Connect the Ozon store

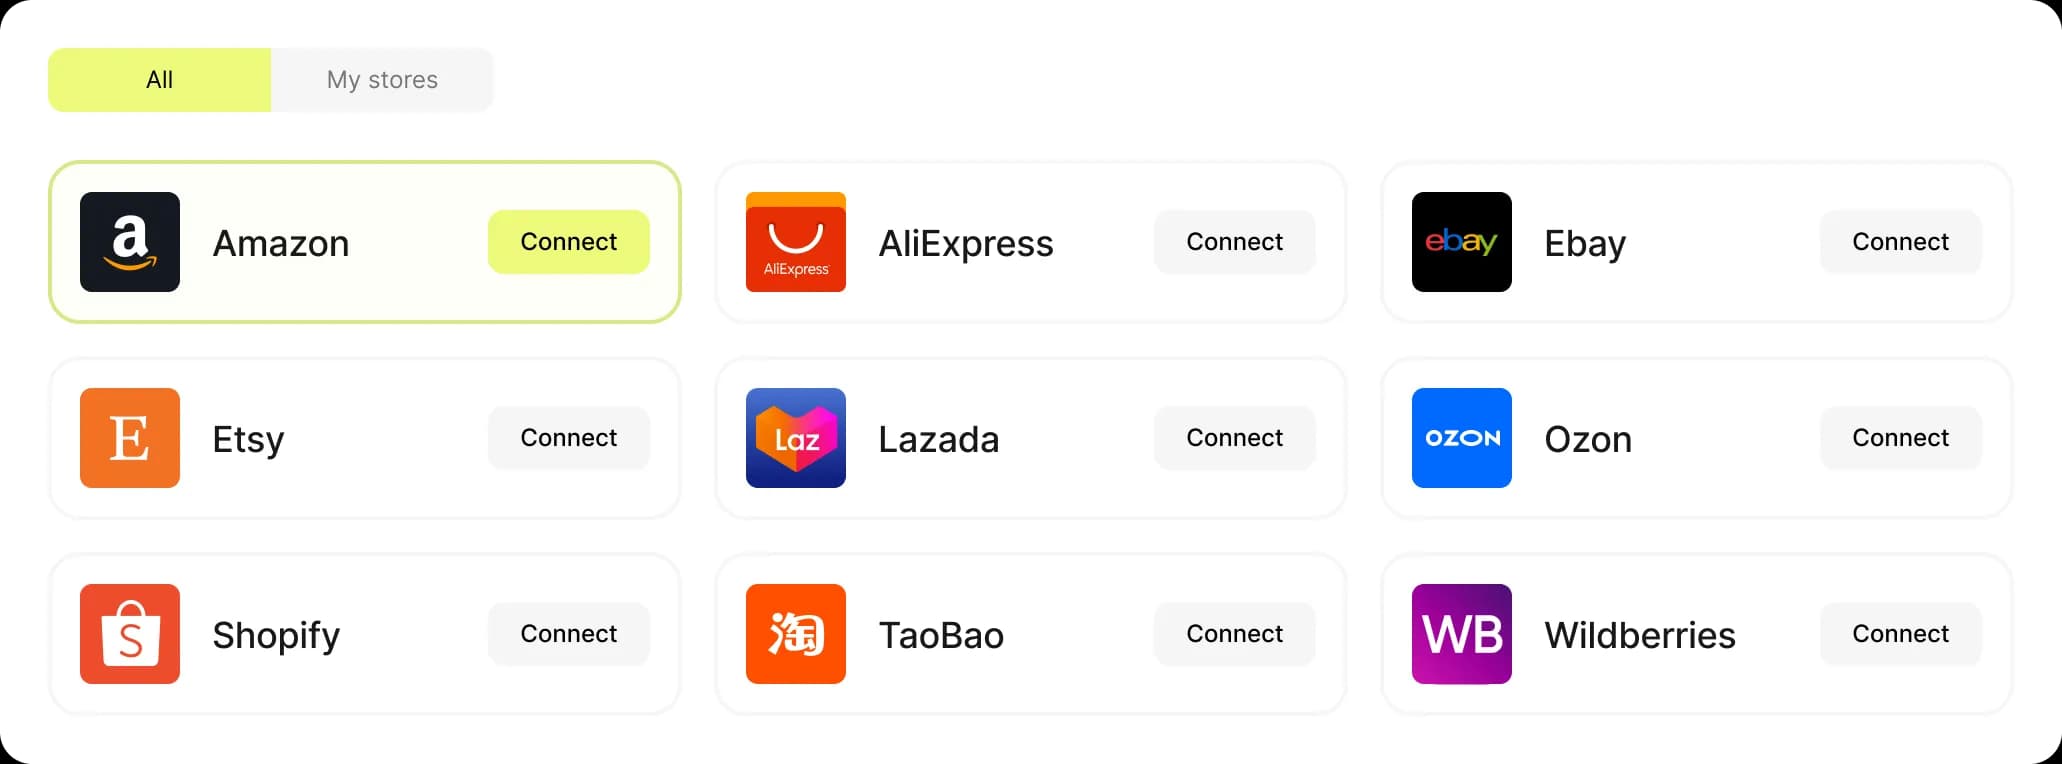click(x=1901, y=438)
